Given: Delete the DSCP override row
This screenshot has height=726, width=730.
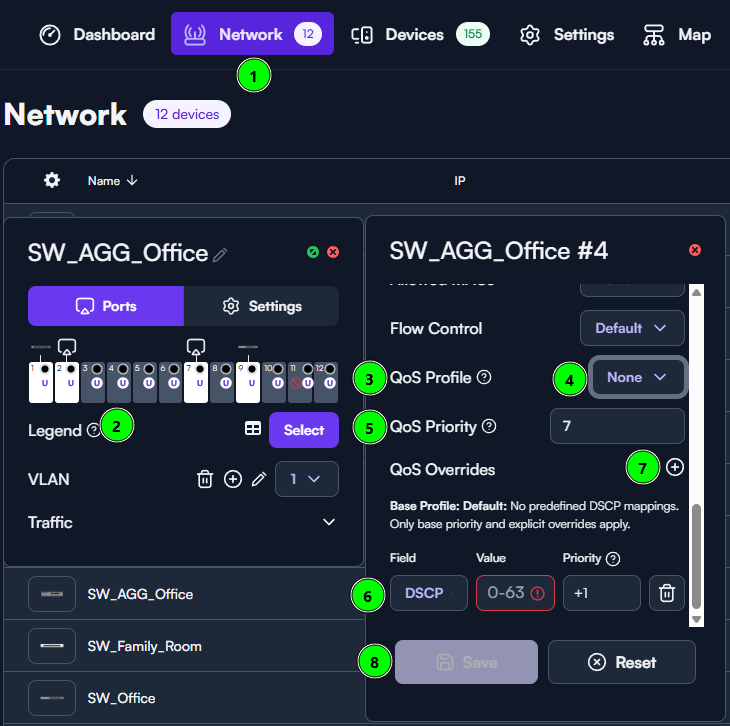Looking at the screenshot, I should click(x=666, y=593).
